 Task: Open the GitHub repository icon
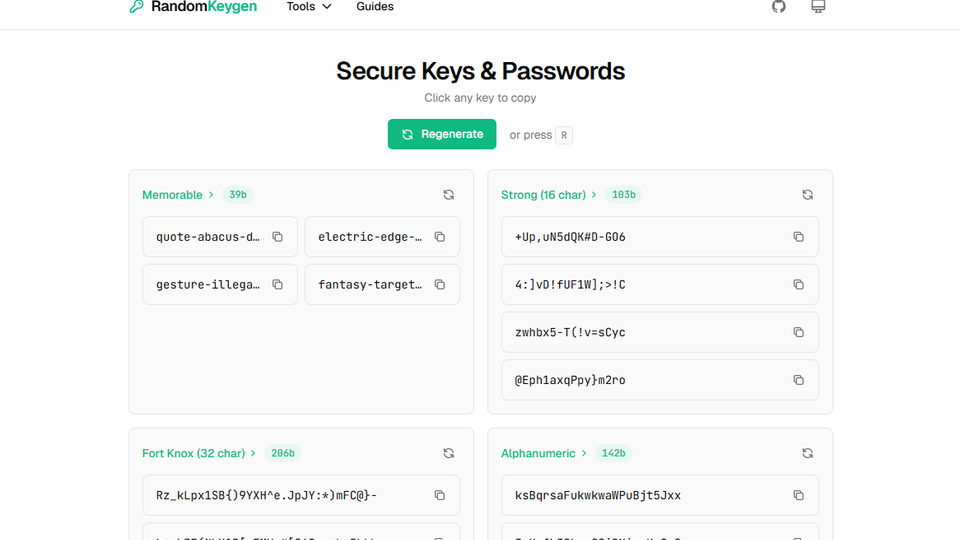click(779, 7)
